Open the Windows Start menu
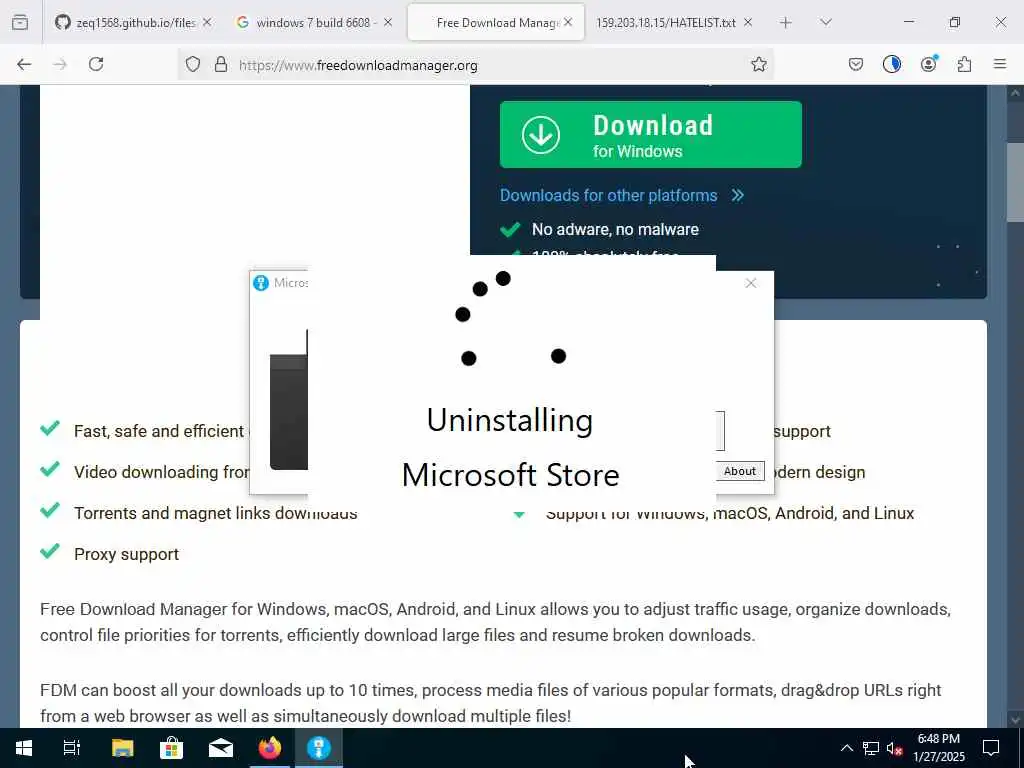Viewport: 1024px width, 768px height. pos(24,748)
